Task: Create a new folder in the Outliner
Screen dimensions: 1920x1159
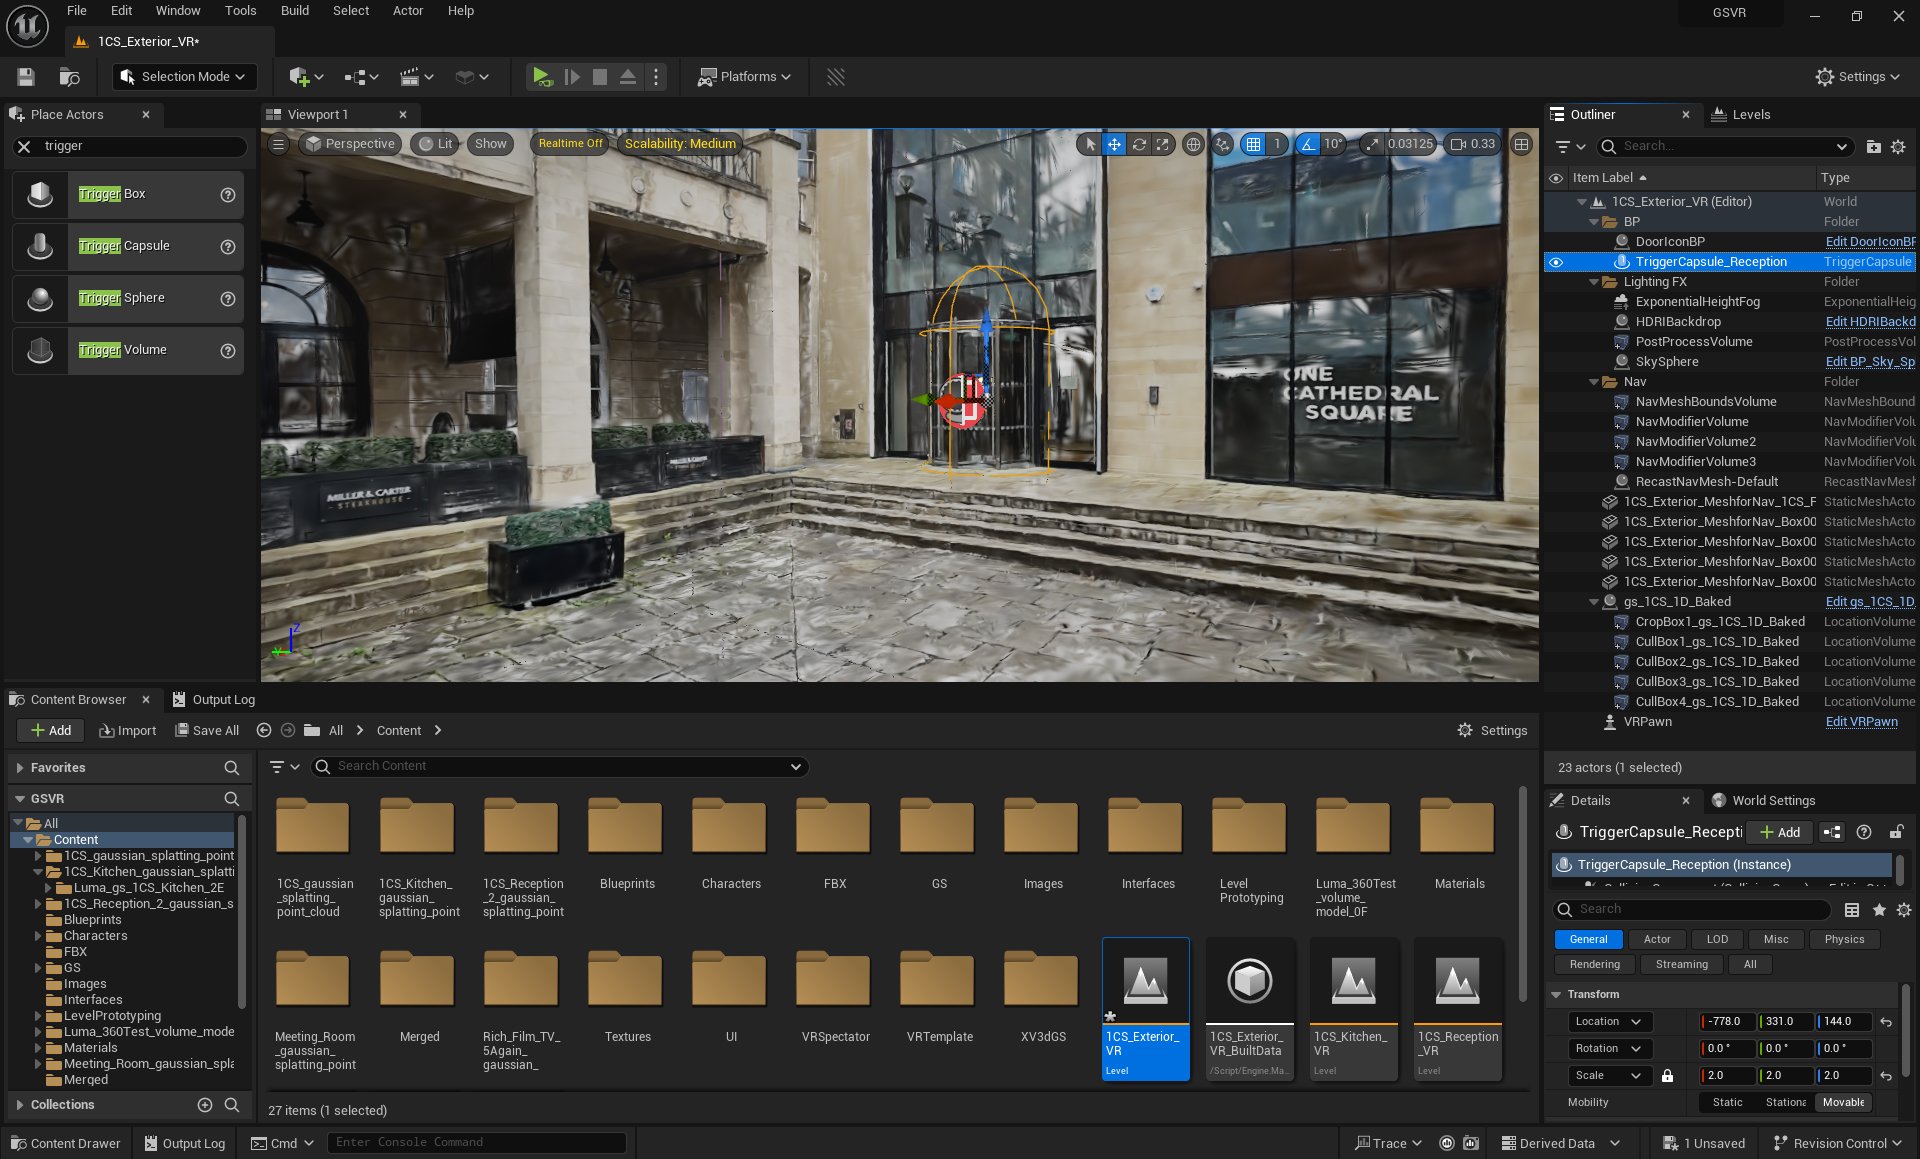Action: pyautogui.click(x=1873, y=147)
